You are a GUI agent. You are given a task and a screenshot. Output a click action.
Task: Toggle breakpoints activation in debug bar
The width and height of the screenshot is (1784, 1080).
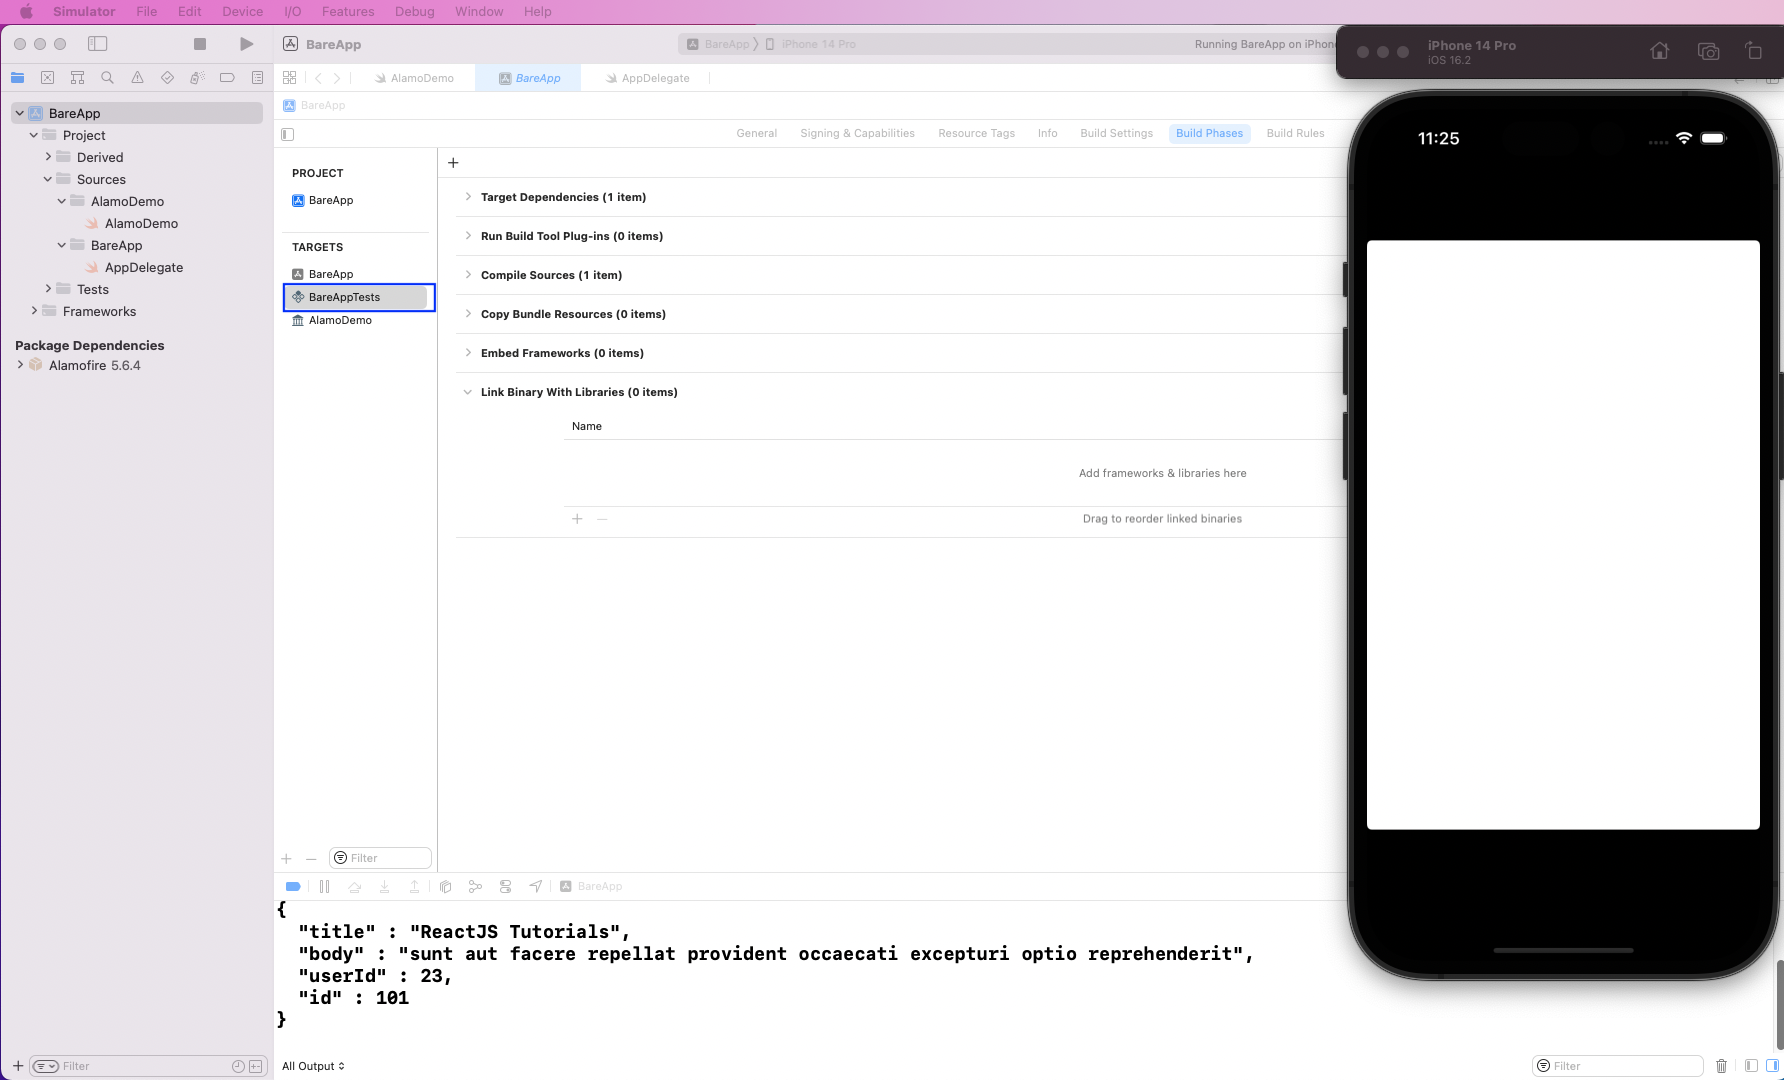(293, 887)
